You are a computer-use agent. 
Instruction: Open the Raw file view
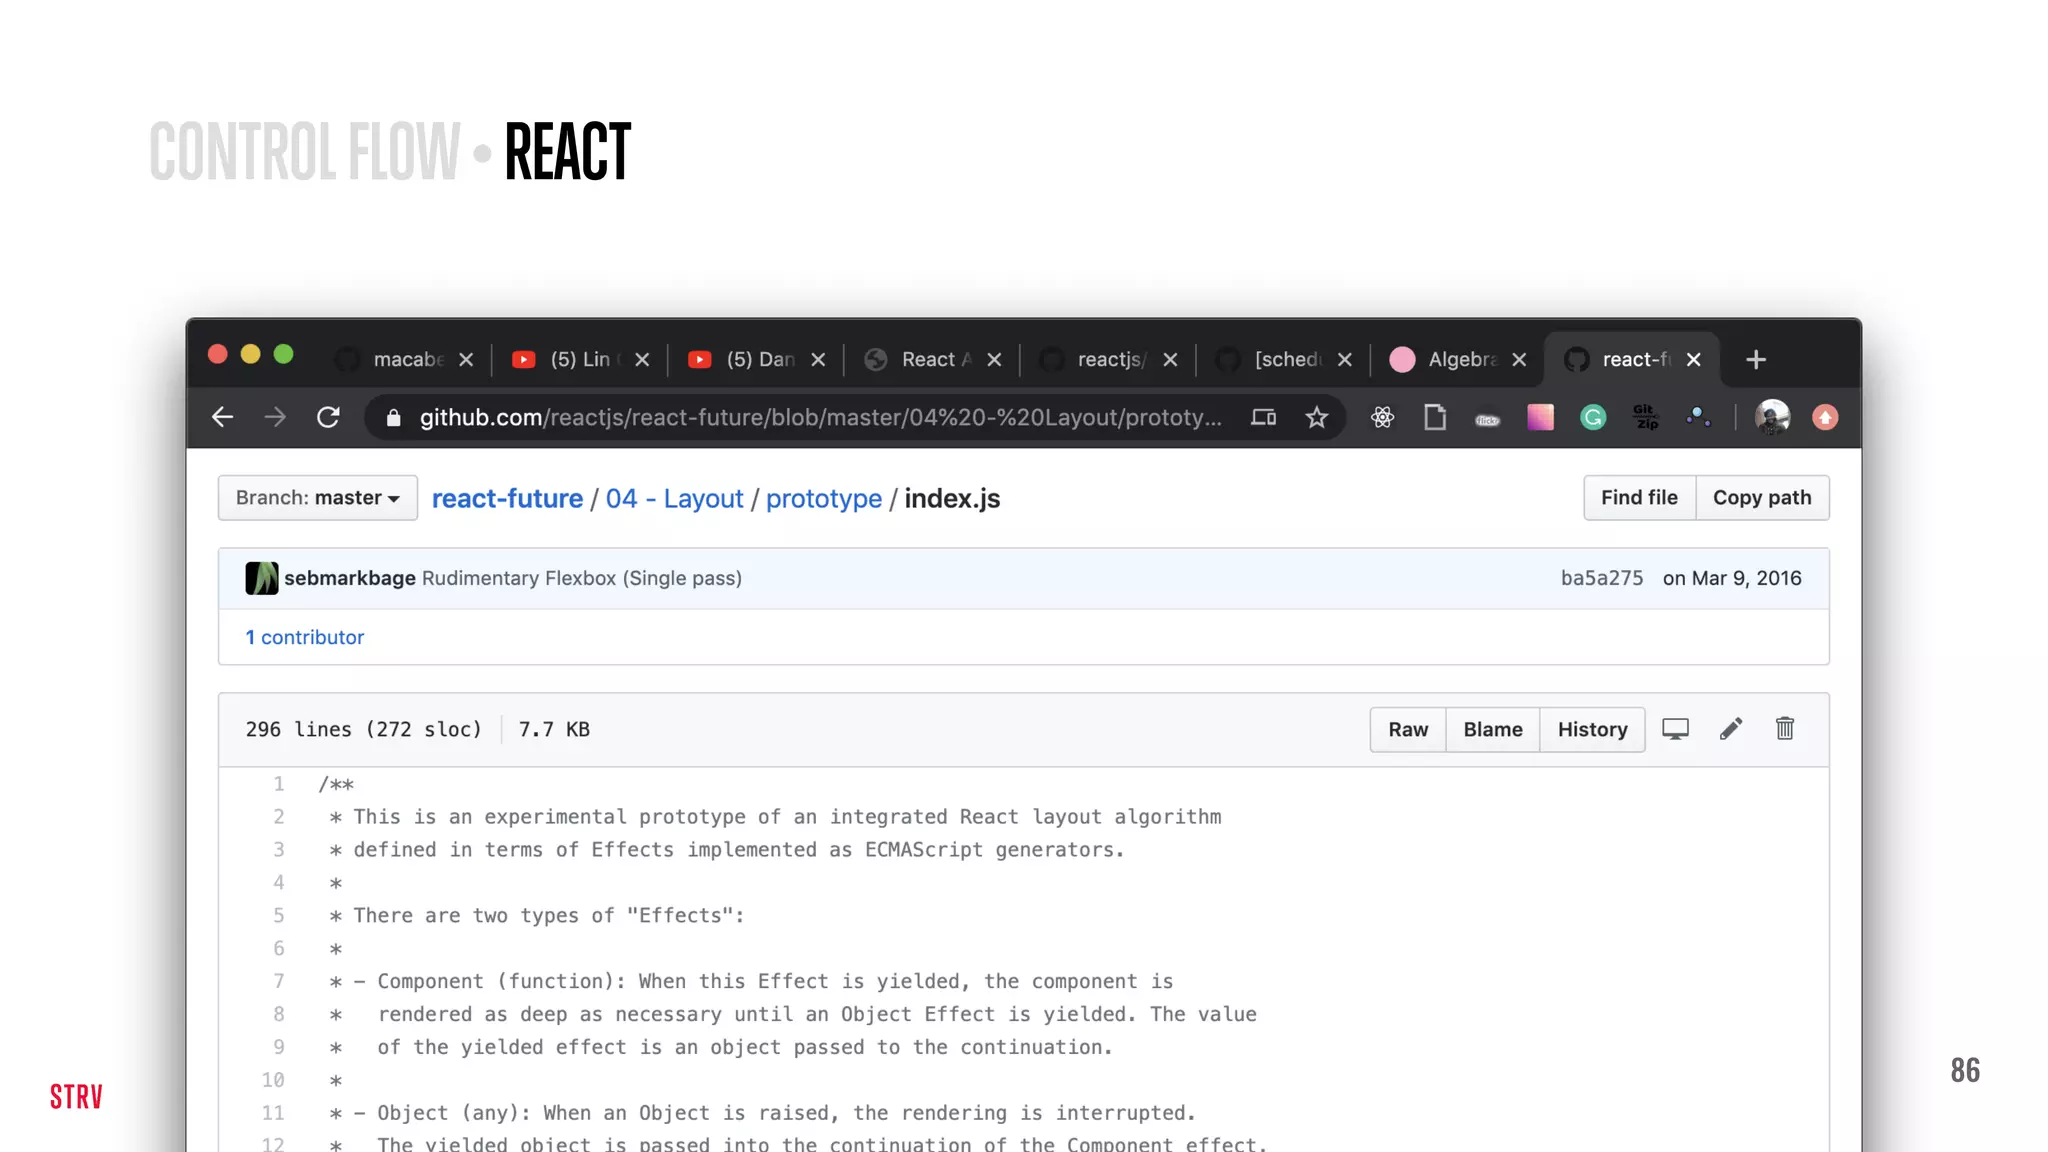tap(1408, 729)
